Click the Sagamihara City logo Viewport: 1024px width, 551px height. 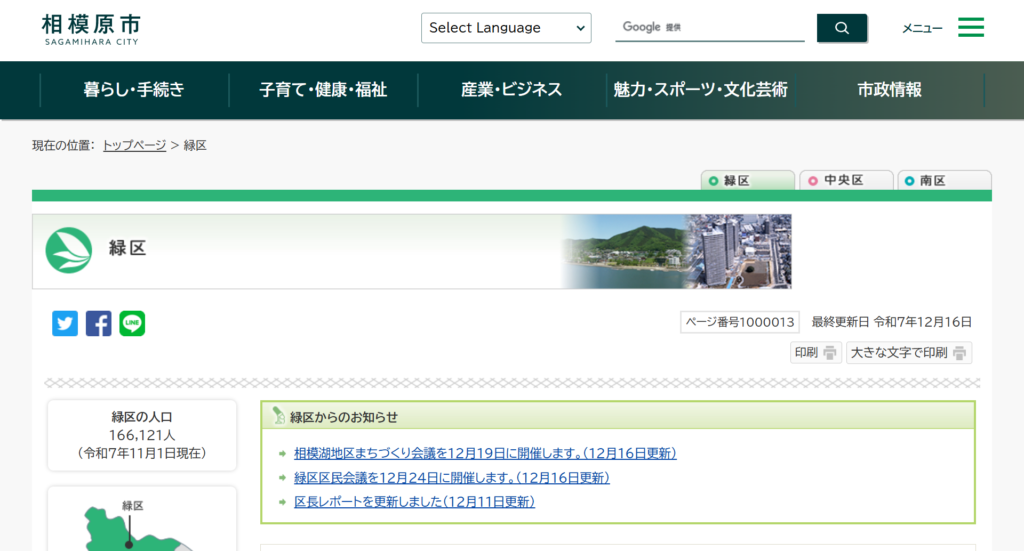91,29
